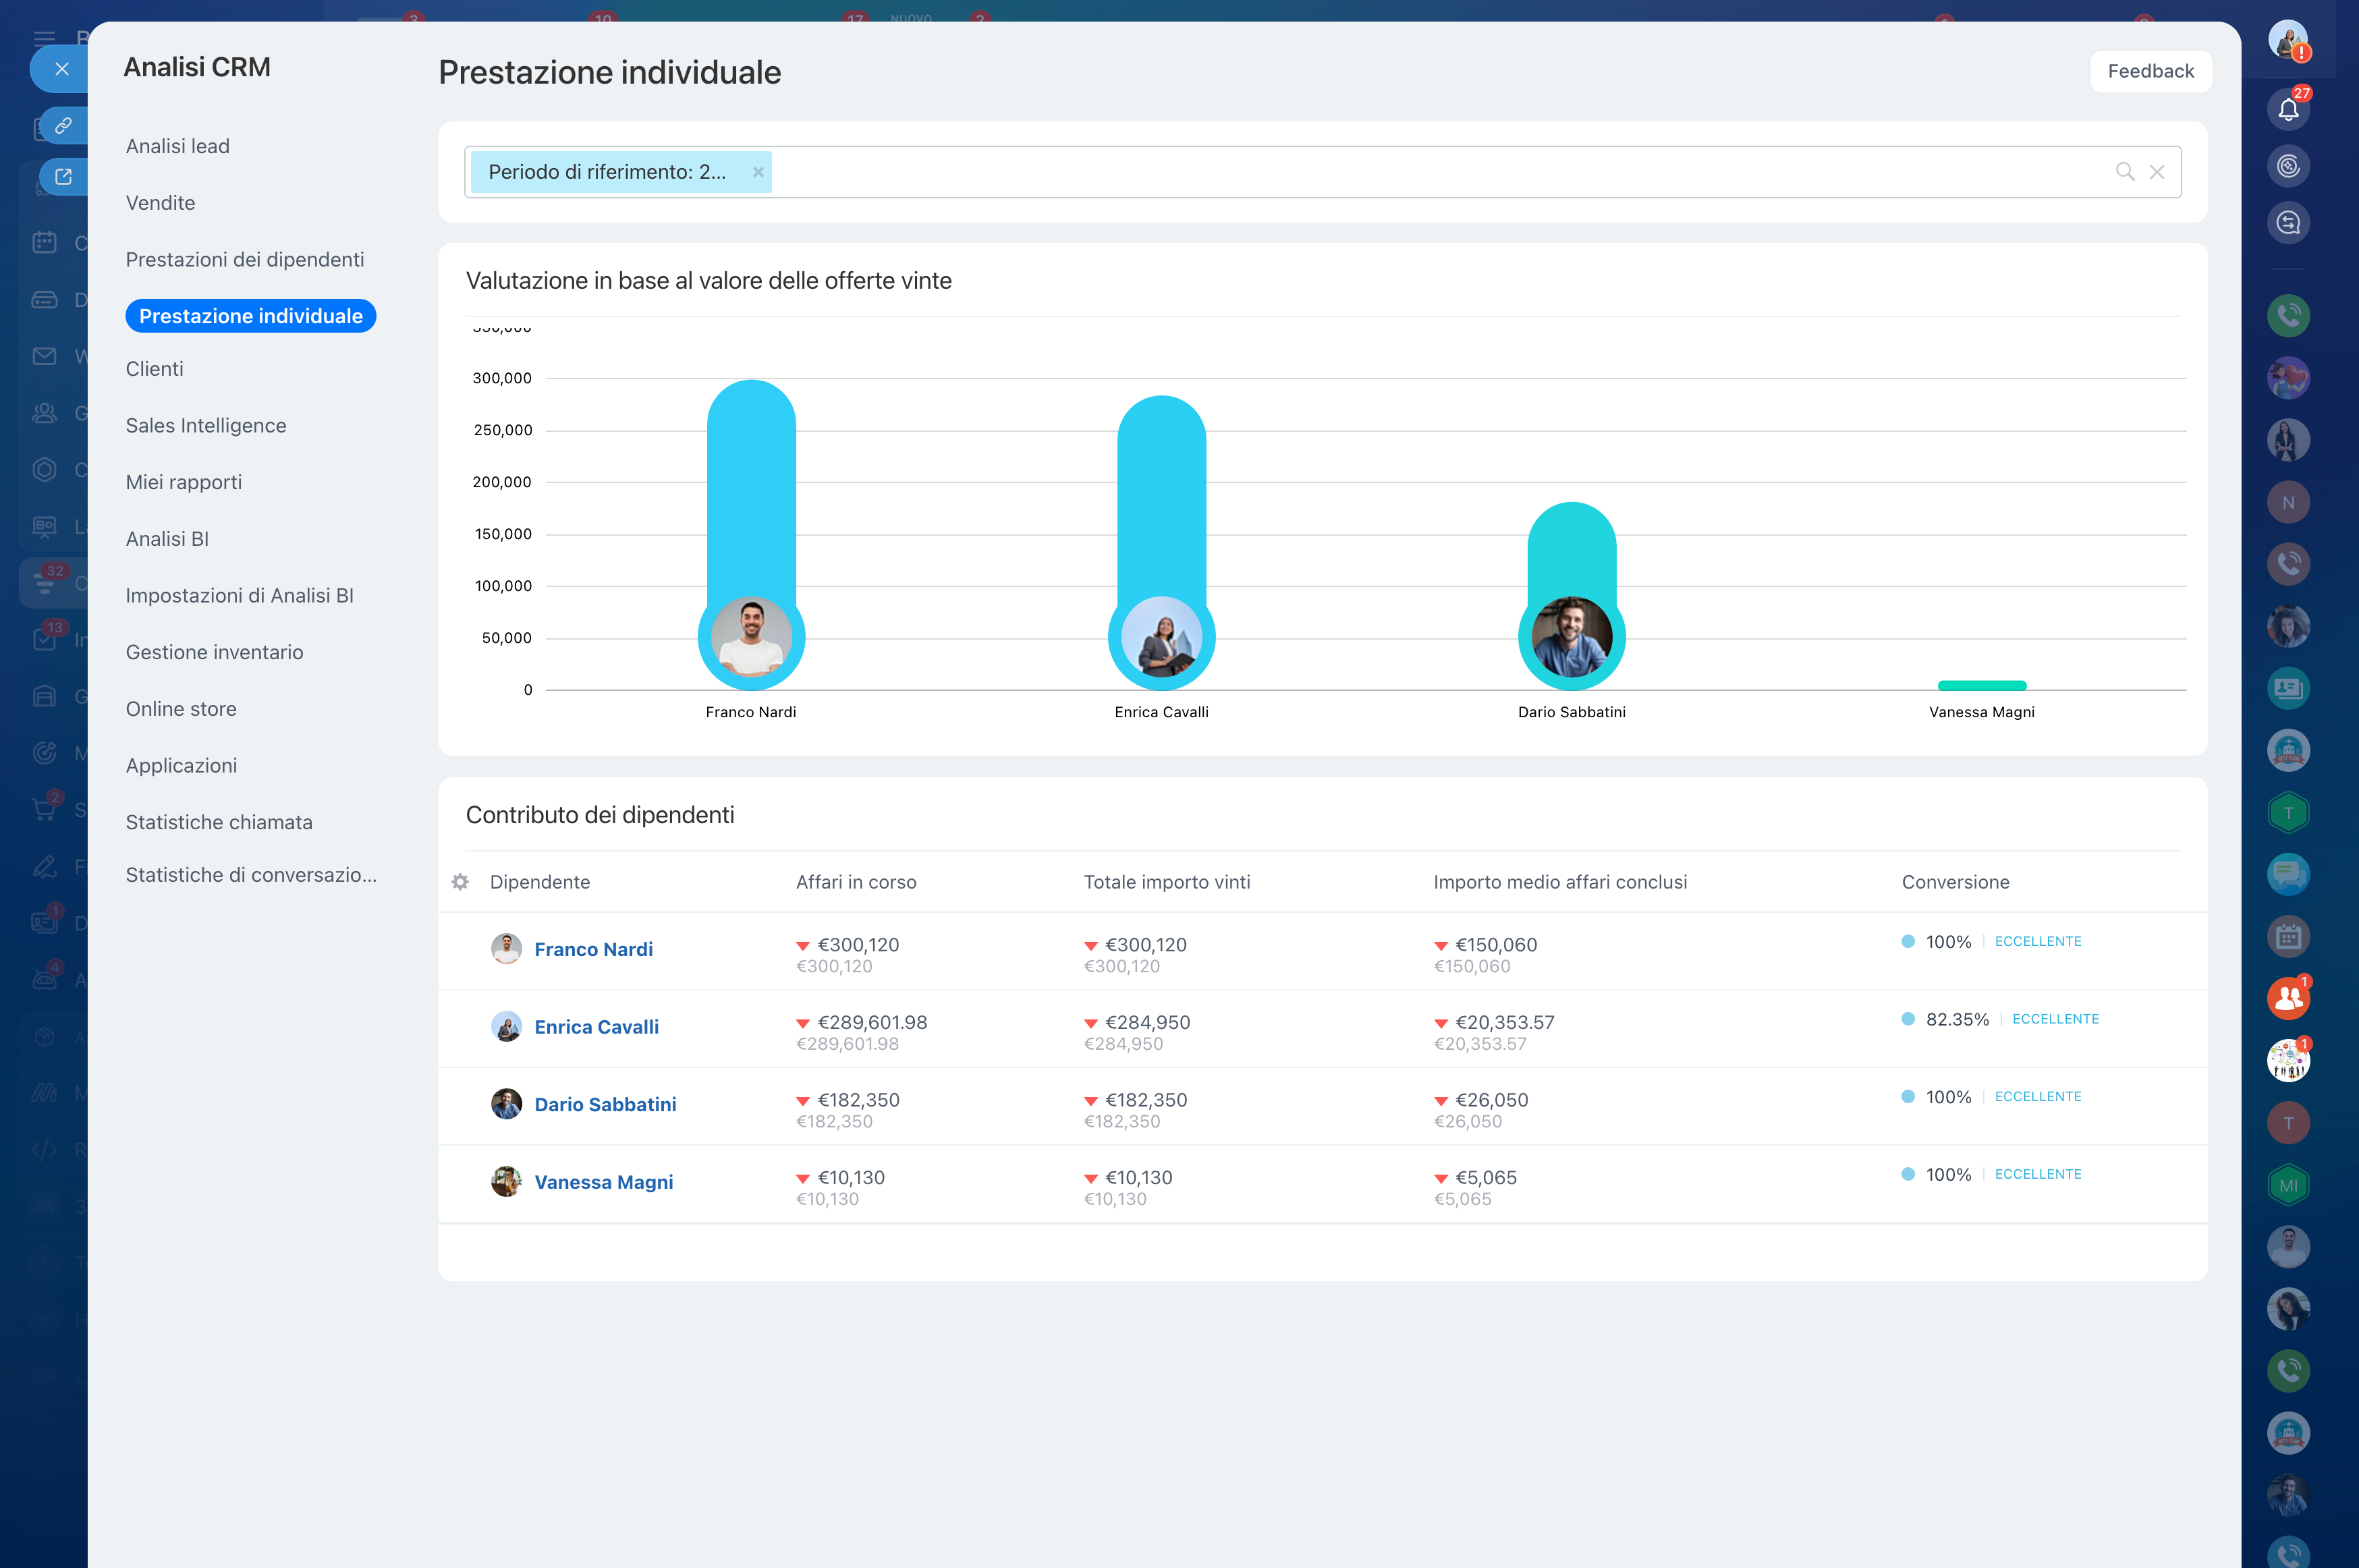Clear the filter search field

[2157, 172]
